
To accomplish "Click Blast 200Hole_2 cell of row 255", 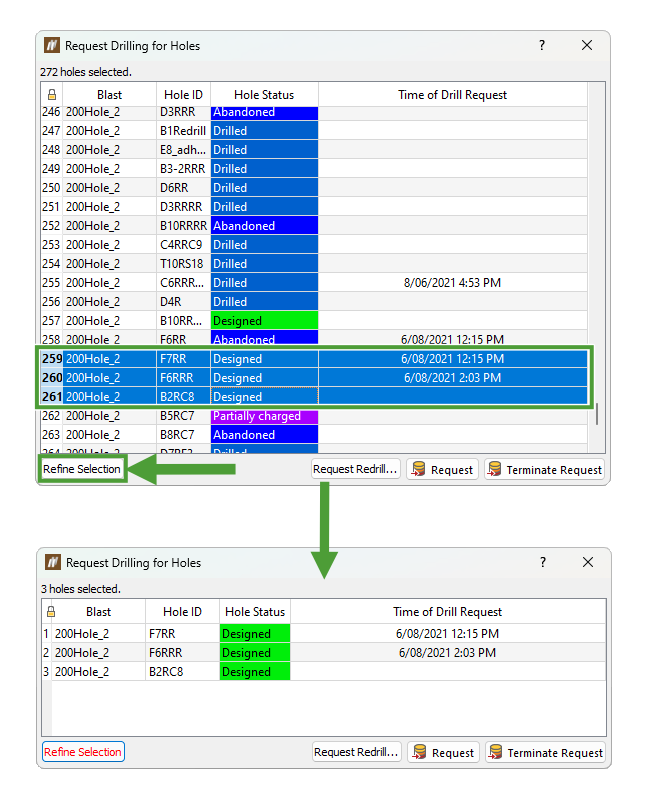I will pos(110,283).
